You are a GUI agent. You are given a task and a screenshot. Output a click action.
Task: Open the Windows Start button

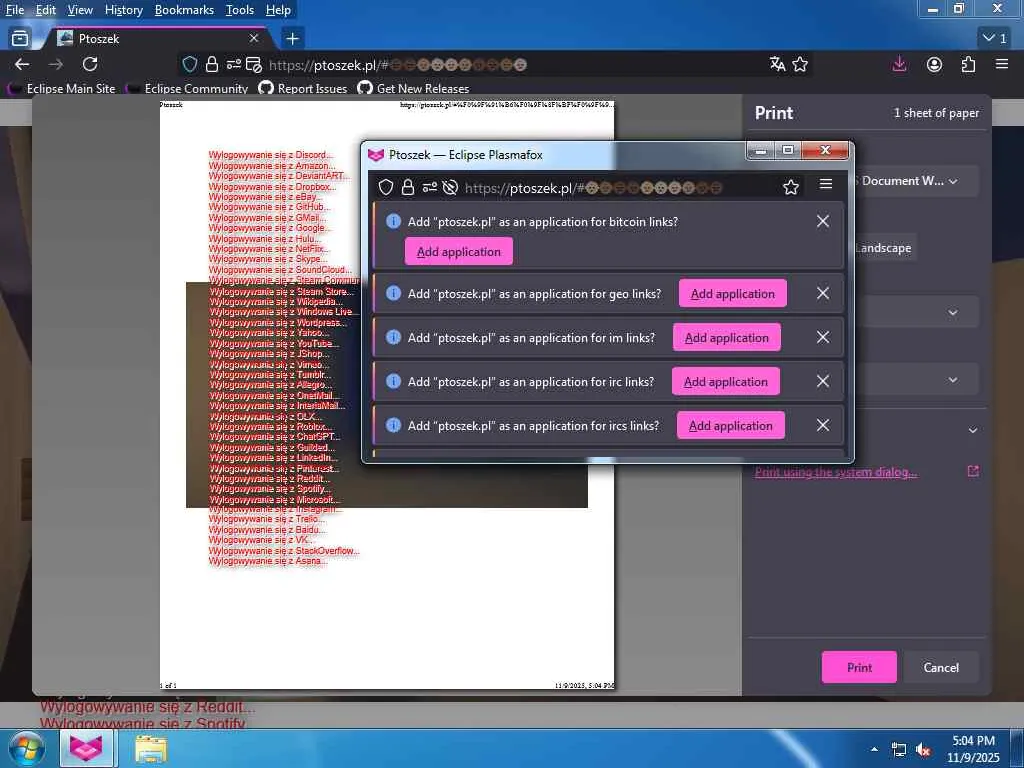(25, 748)
